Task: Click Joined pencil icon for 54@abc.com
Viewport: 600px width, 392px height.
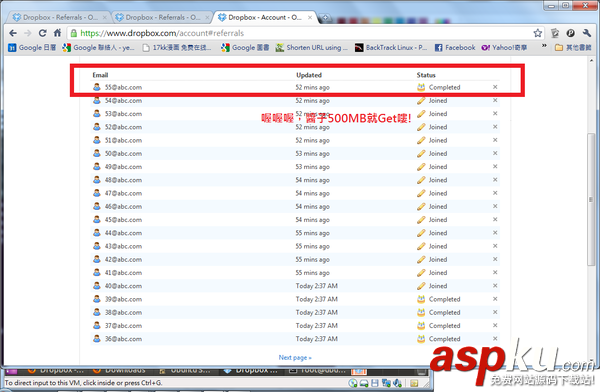Action: click(x=421, y=100)
